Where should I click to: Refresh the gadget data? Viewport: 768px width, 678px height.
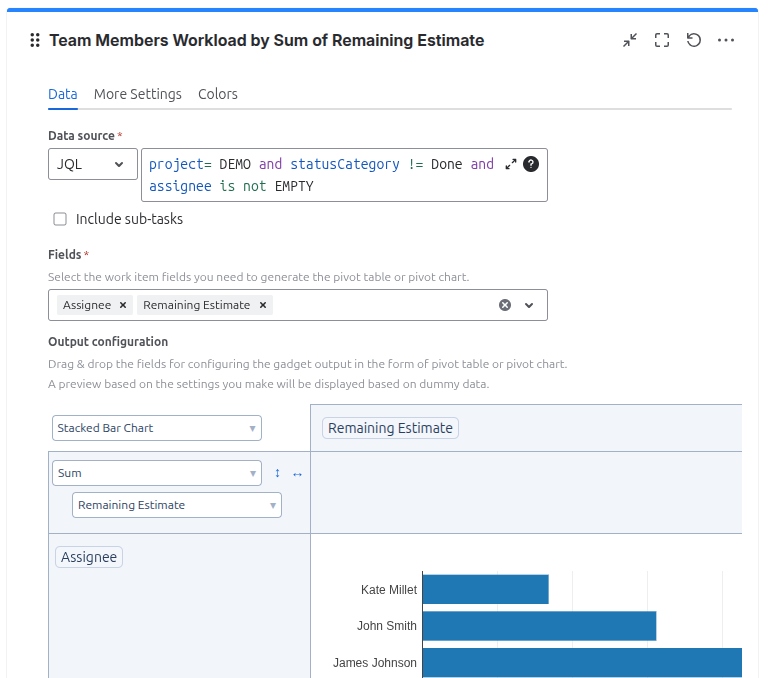pos(694,40)
